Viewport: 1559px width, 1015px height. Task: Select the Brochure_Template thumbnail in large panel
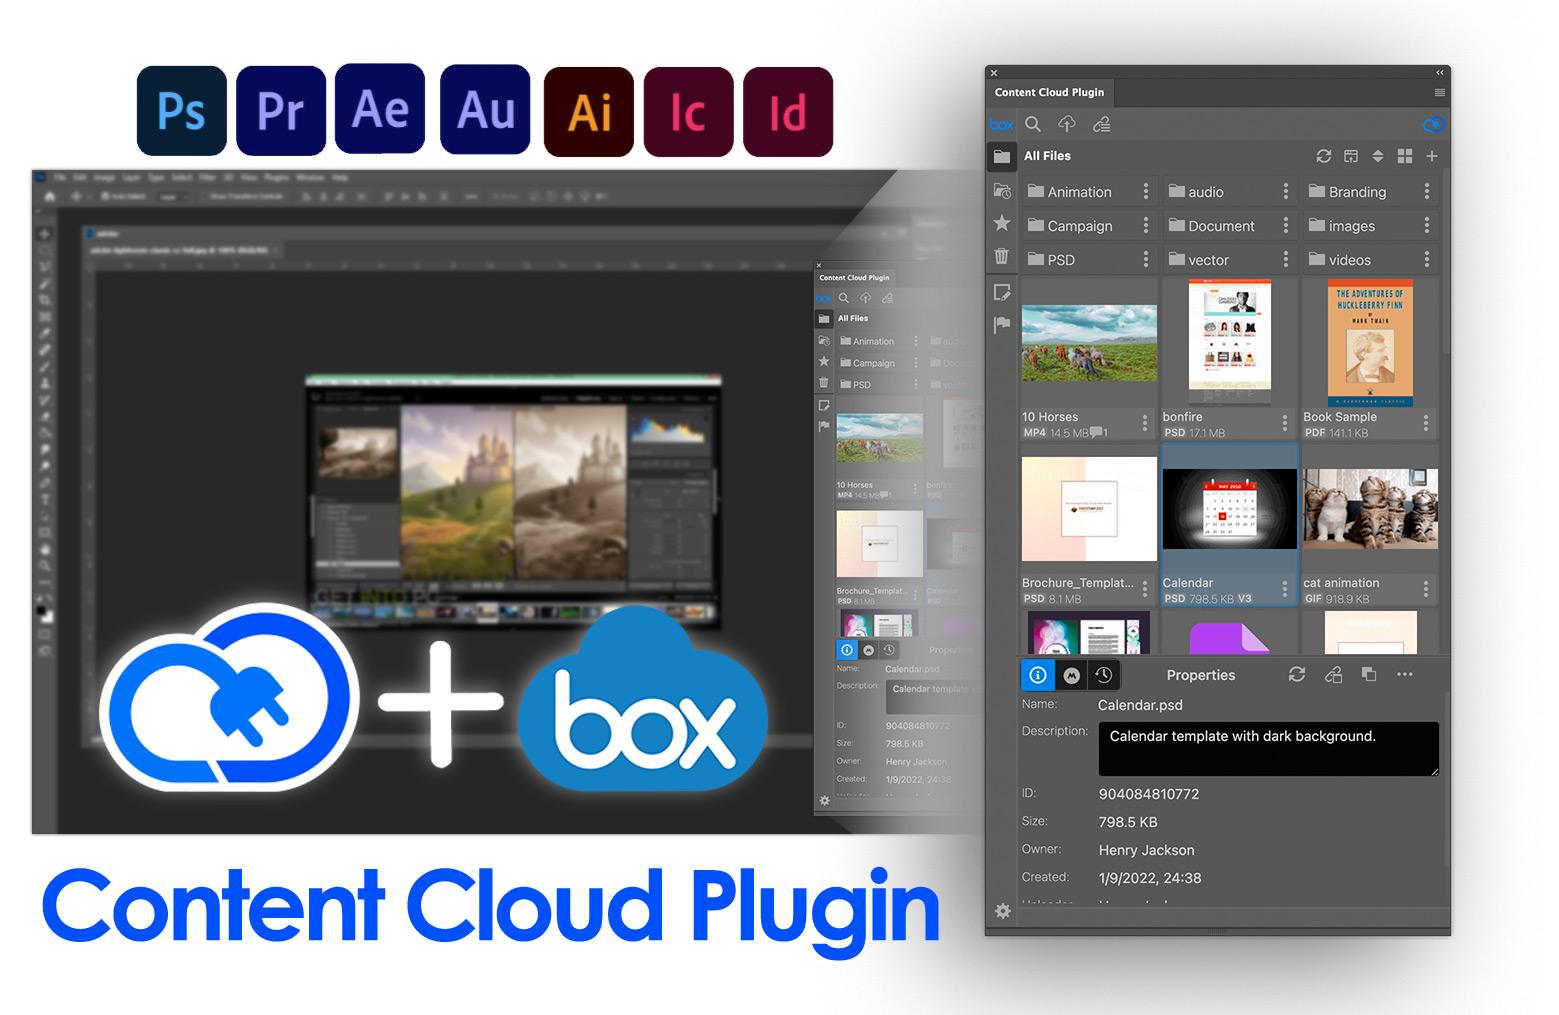pyautogui.click(x=1089, y=509)
